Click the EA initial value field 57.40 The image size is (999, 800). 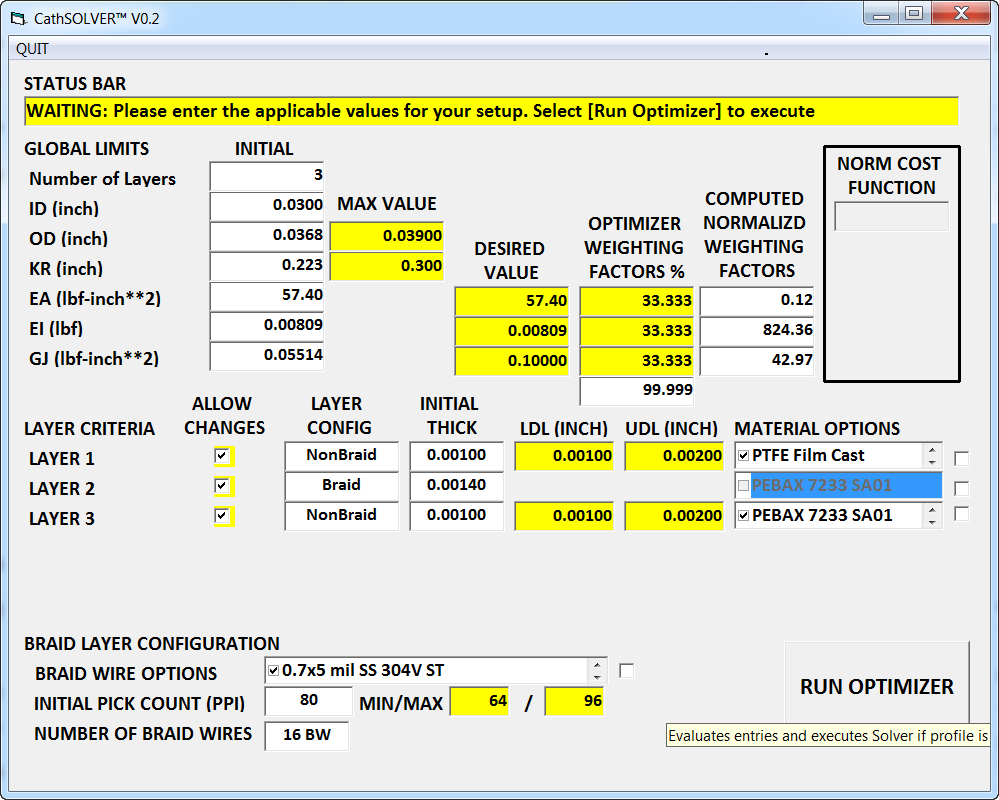[x=267, y=296]
